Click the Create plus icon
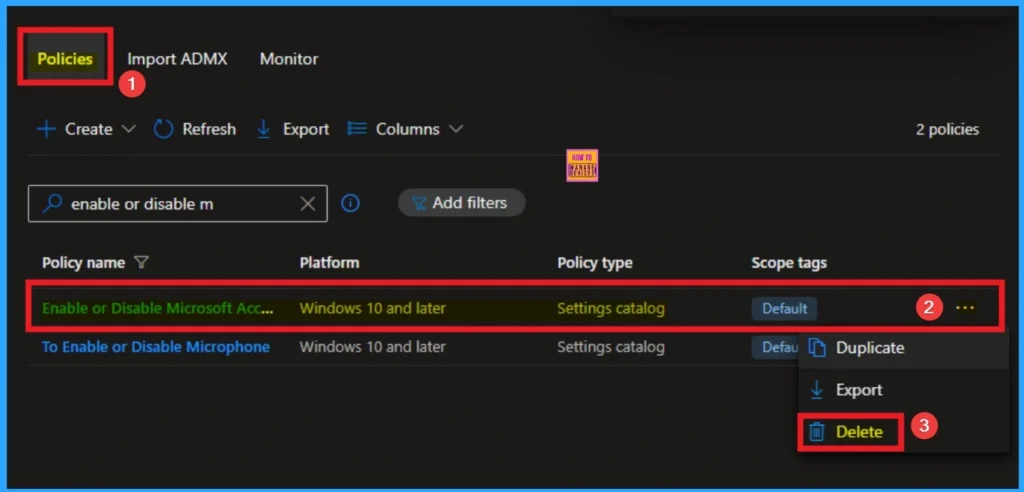Image resolution: width=1024 pixels, height=492 pixels. 46,129
